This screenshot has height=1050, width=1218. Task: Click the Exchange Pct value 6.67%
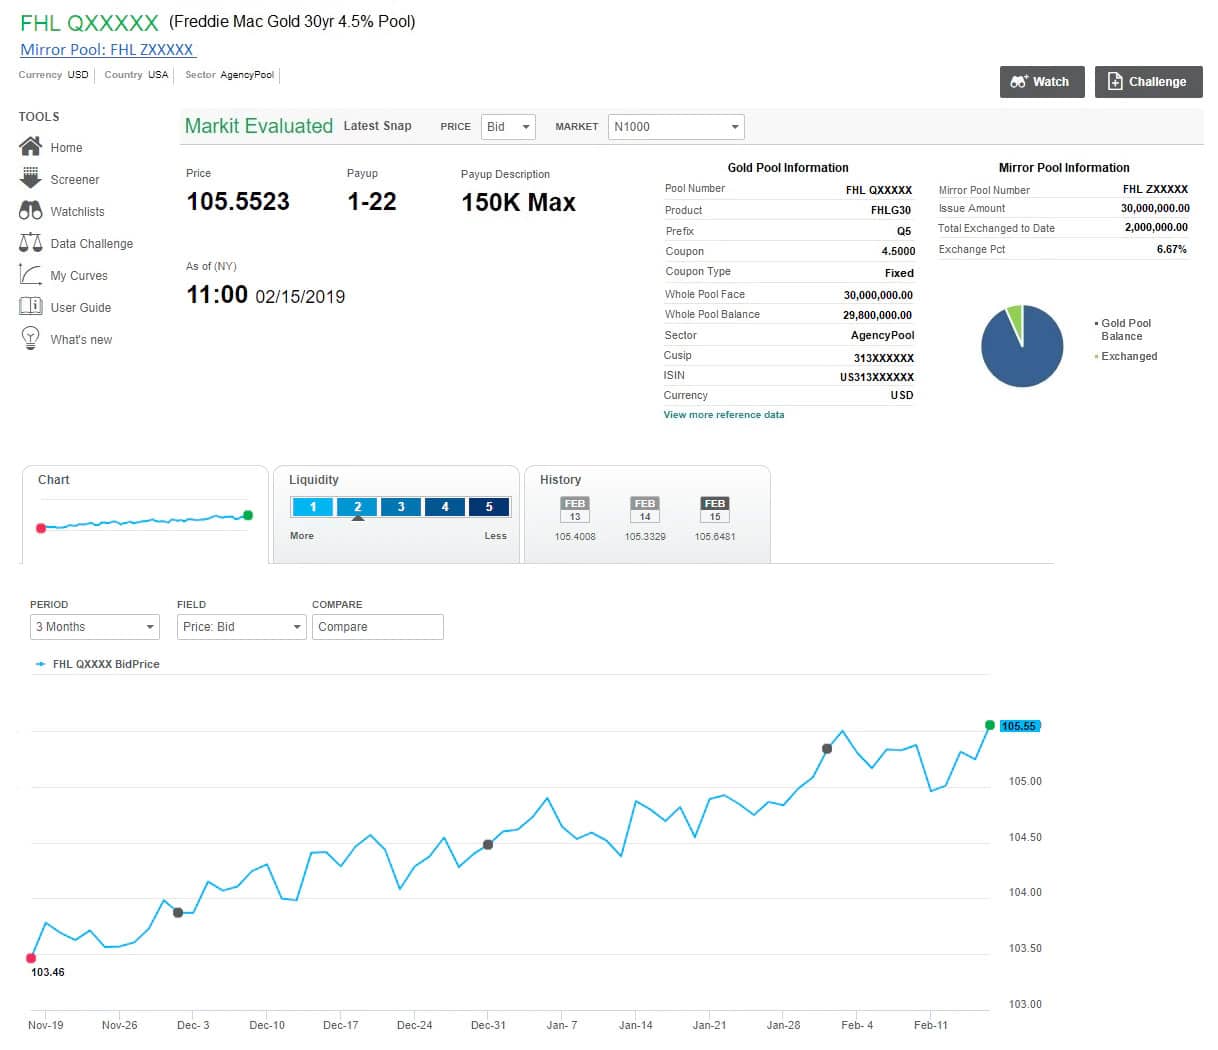click(1172, 249)
